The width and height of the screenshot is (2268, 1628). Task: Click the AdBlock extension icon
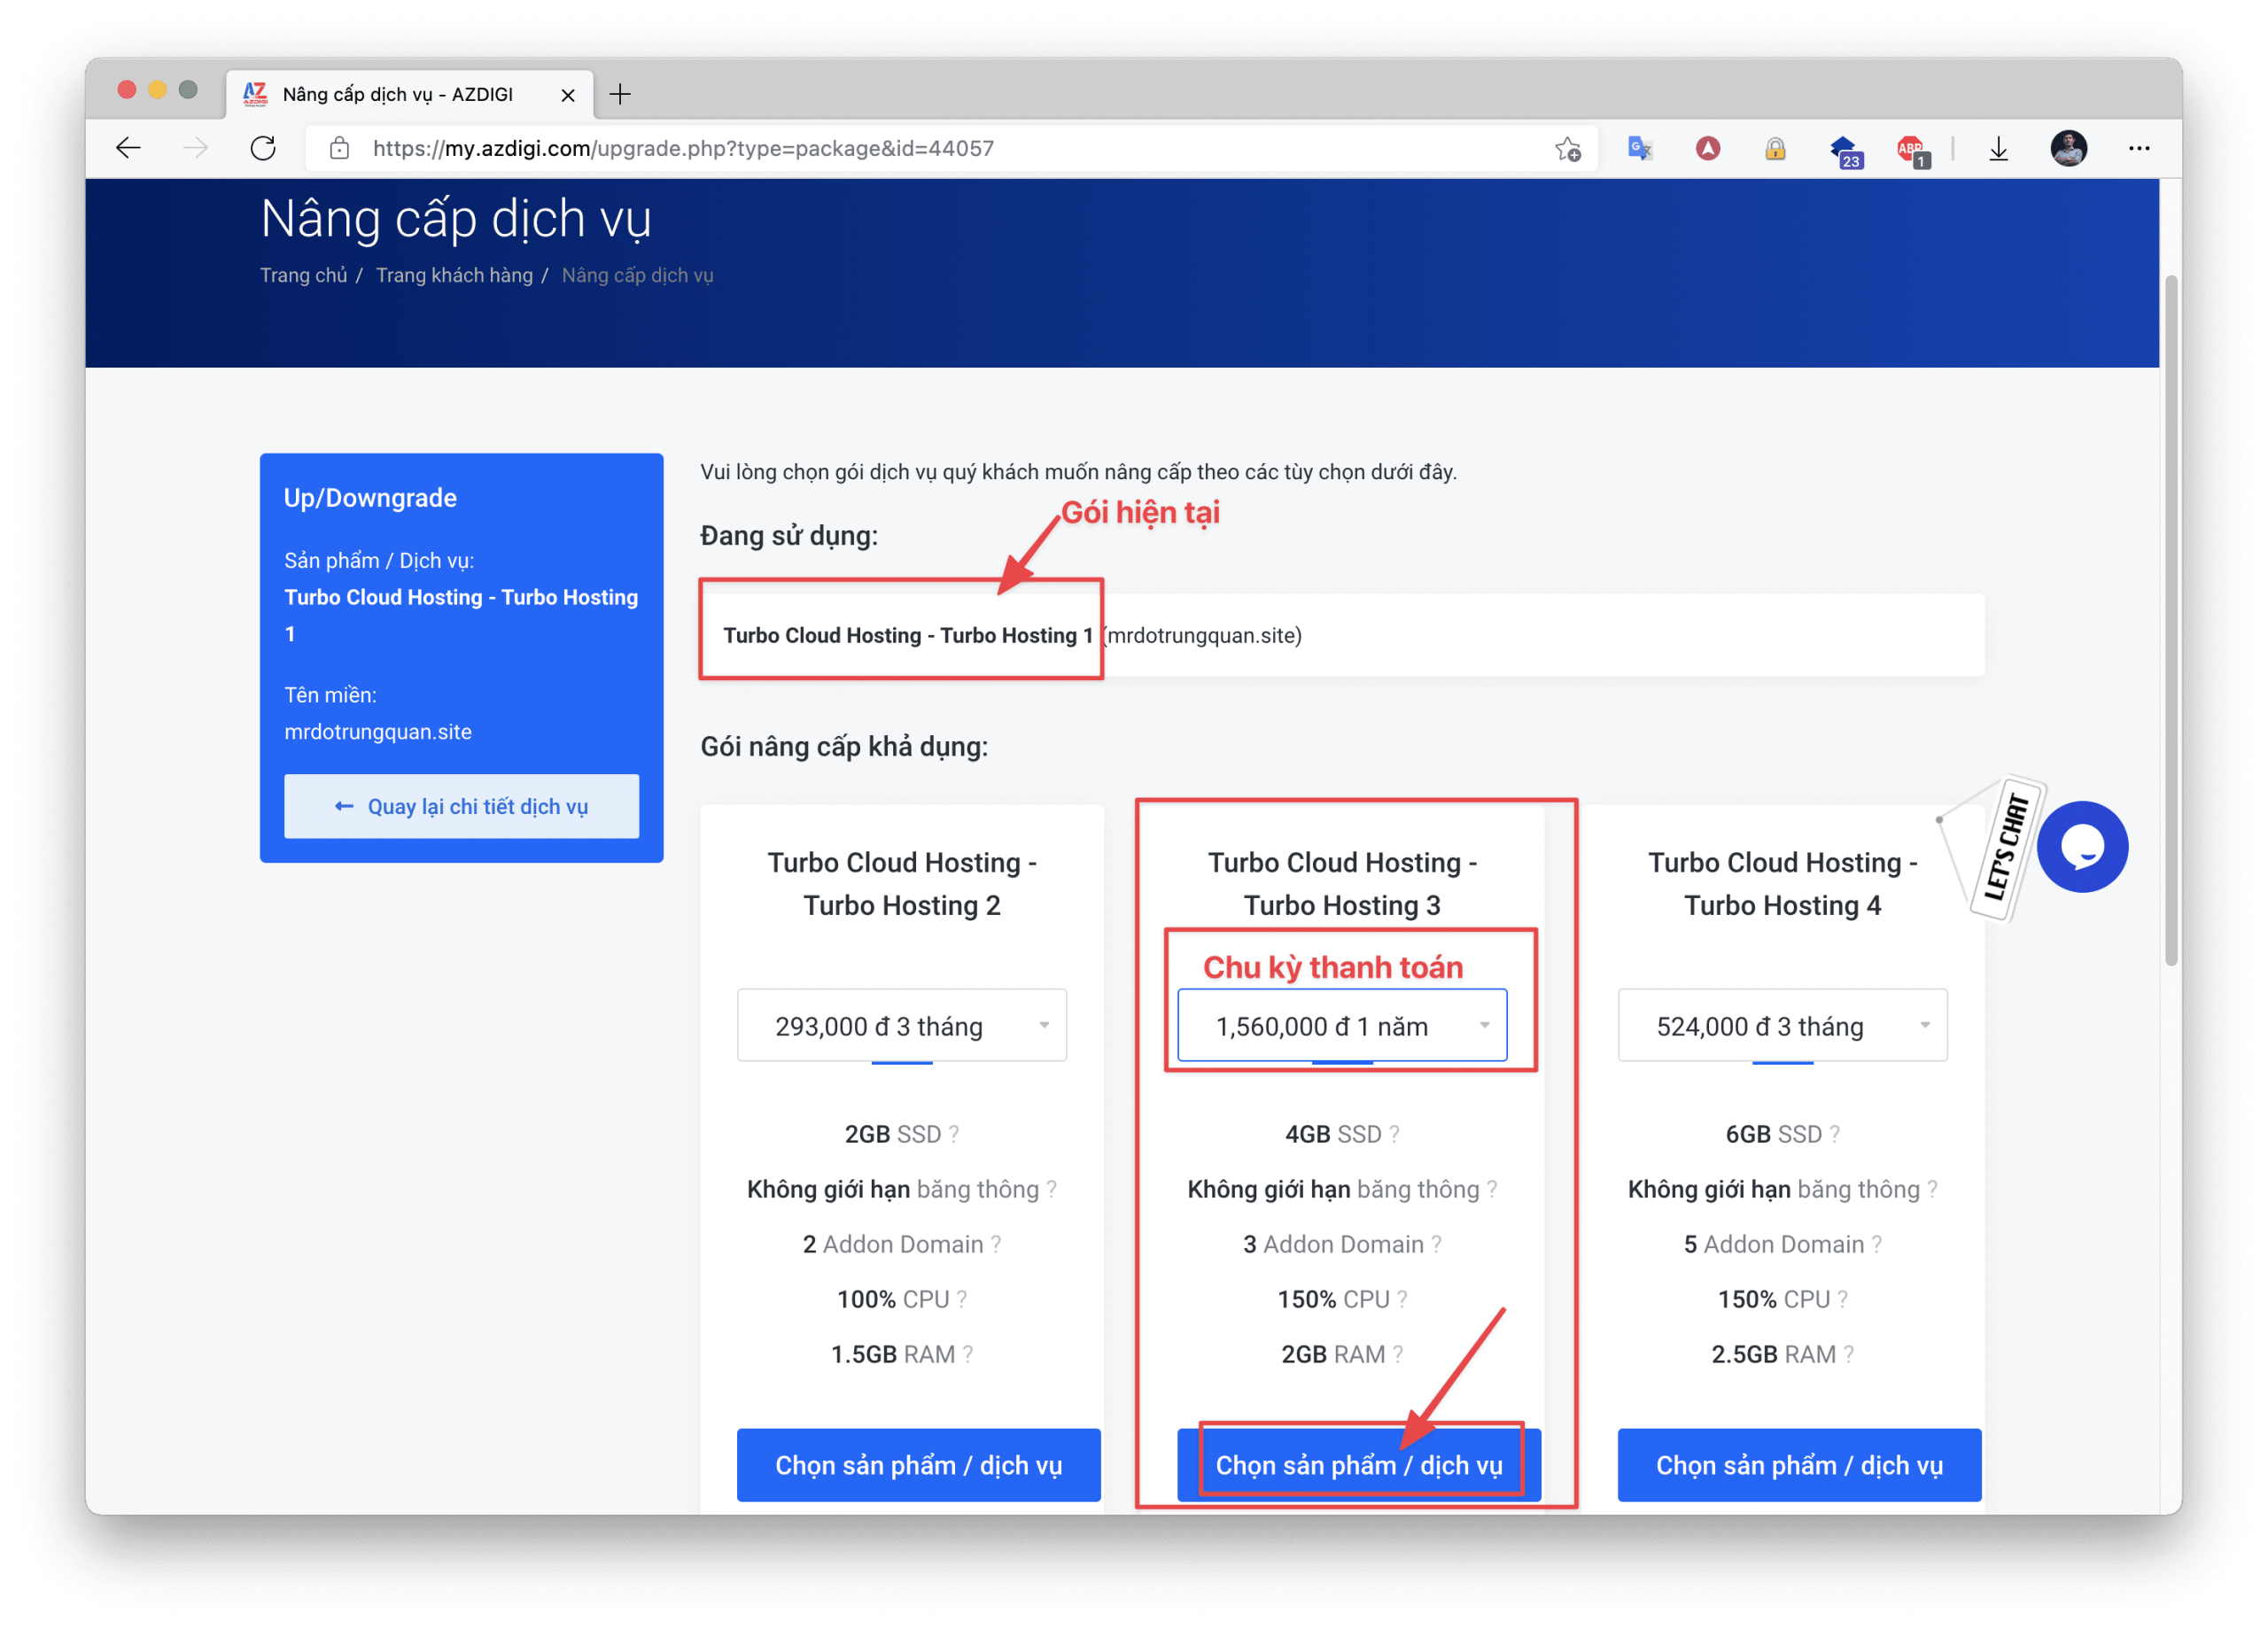point(1911,150)
